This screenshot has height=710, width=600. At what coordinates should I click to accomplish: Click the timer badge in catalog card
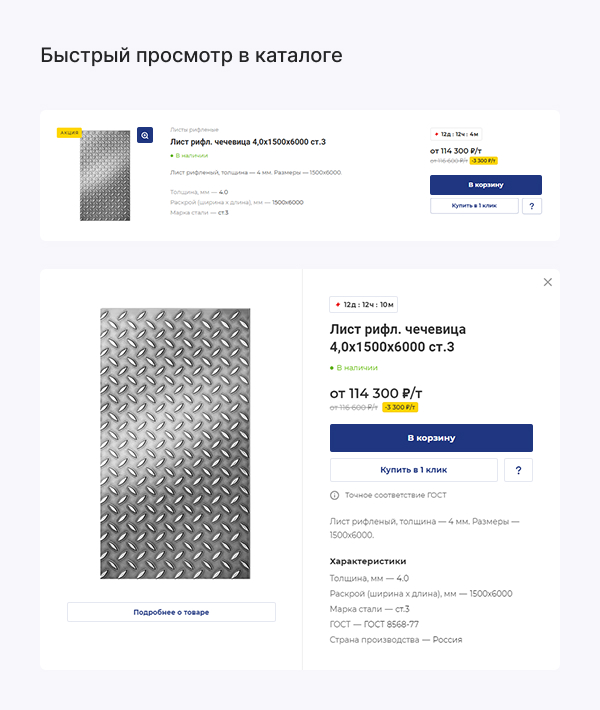(457, 134)
